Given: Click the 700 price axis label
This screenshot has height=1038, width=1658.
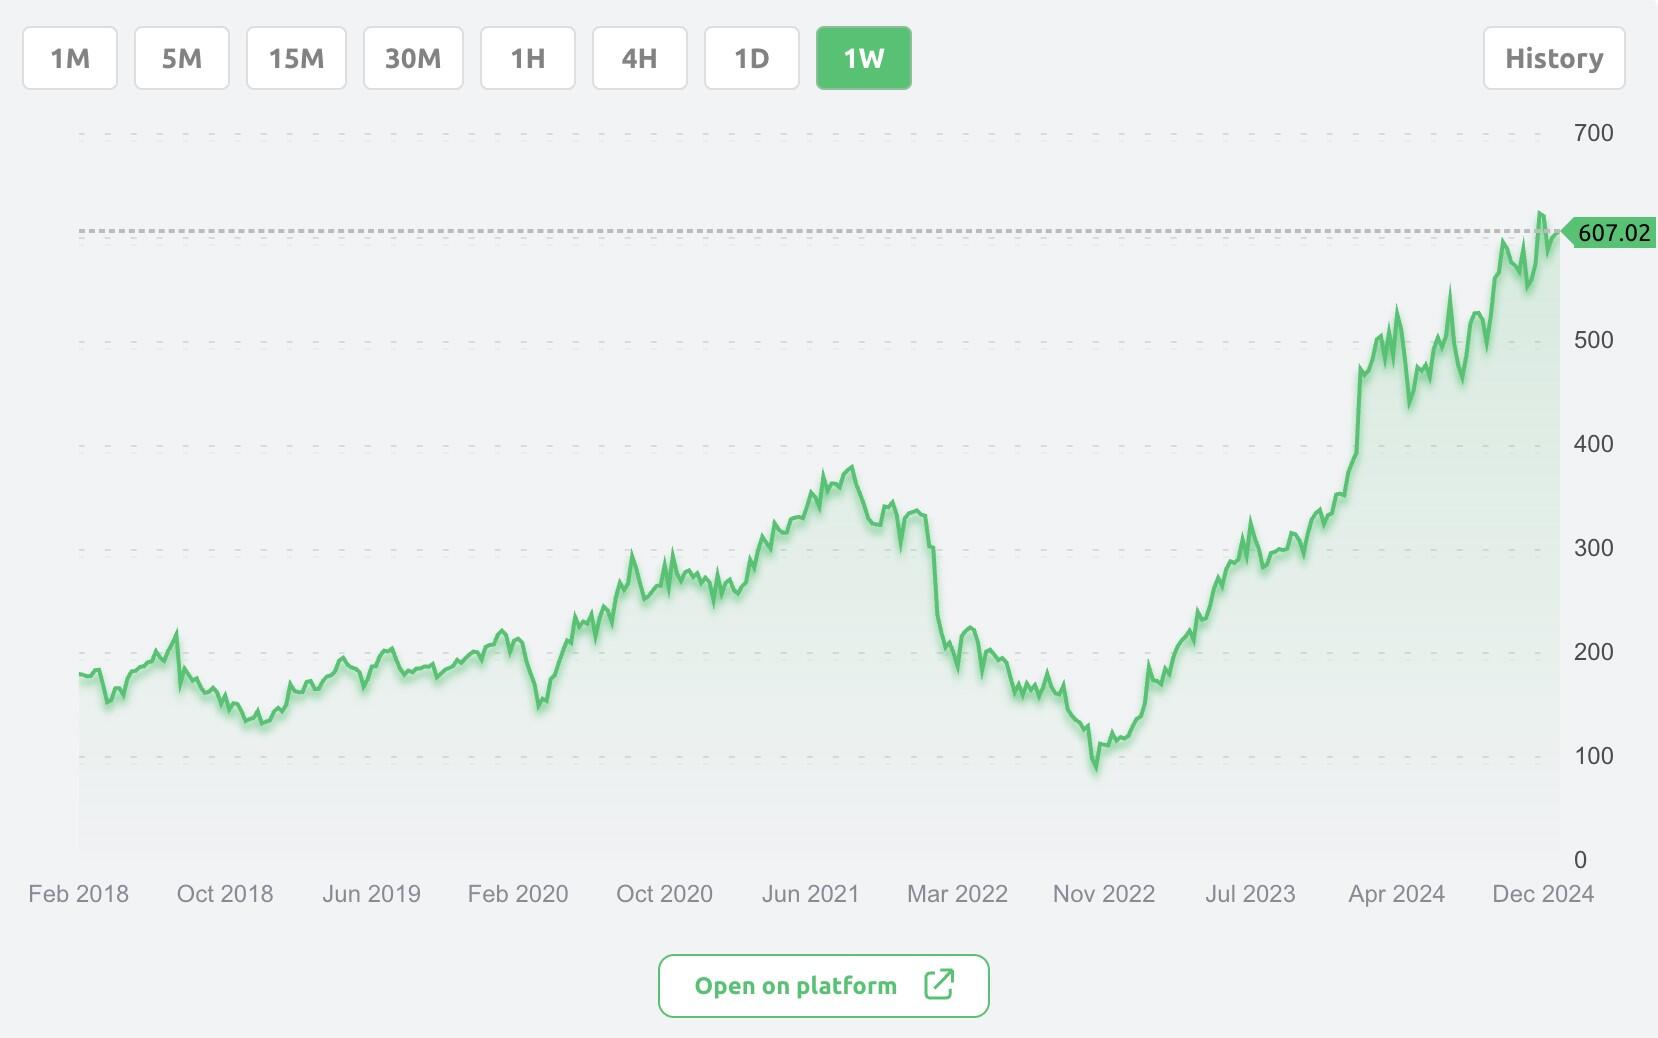Looking at the screenshot, I should [1594, 133].
